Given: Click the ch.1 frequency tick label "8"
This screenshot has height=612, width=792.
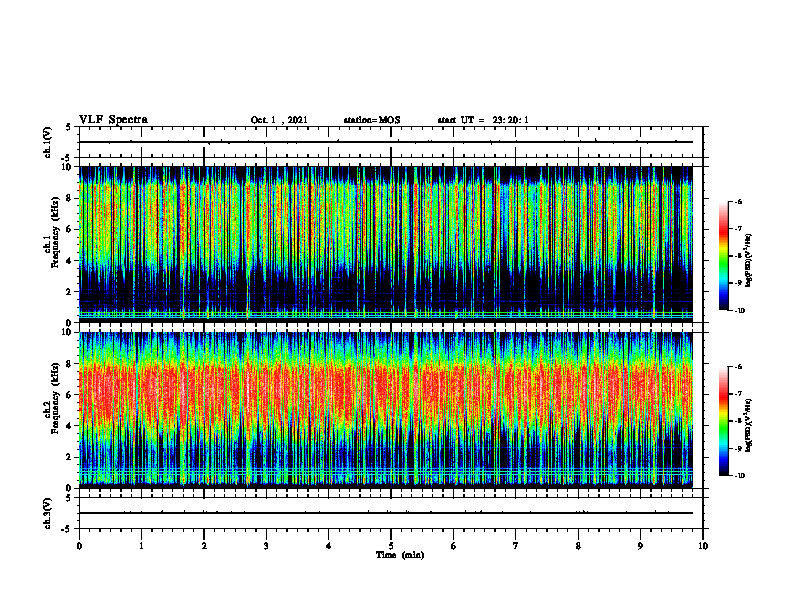Looking at the screenshot, I should tap(70, 198).
